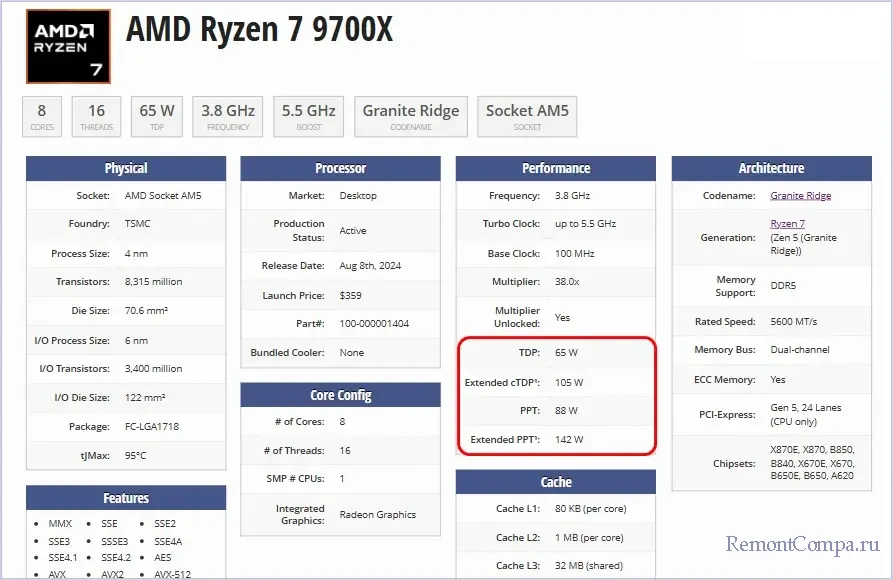The height and width of the screenshot is (580, 893).
Task: Click the Extended PPT 142 W value
Action: (569, 439)
